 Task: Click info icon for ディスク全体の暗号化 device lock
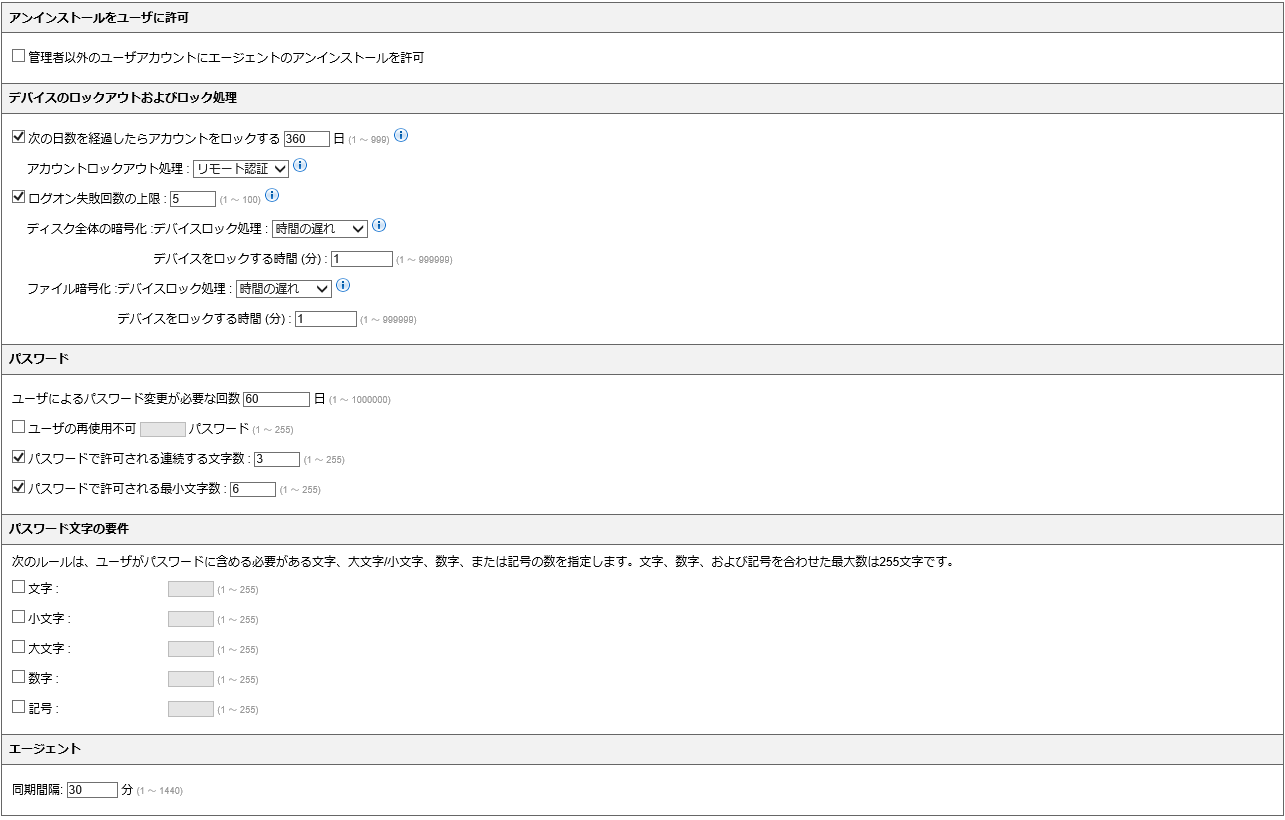379,226
